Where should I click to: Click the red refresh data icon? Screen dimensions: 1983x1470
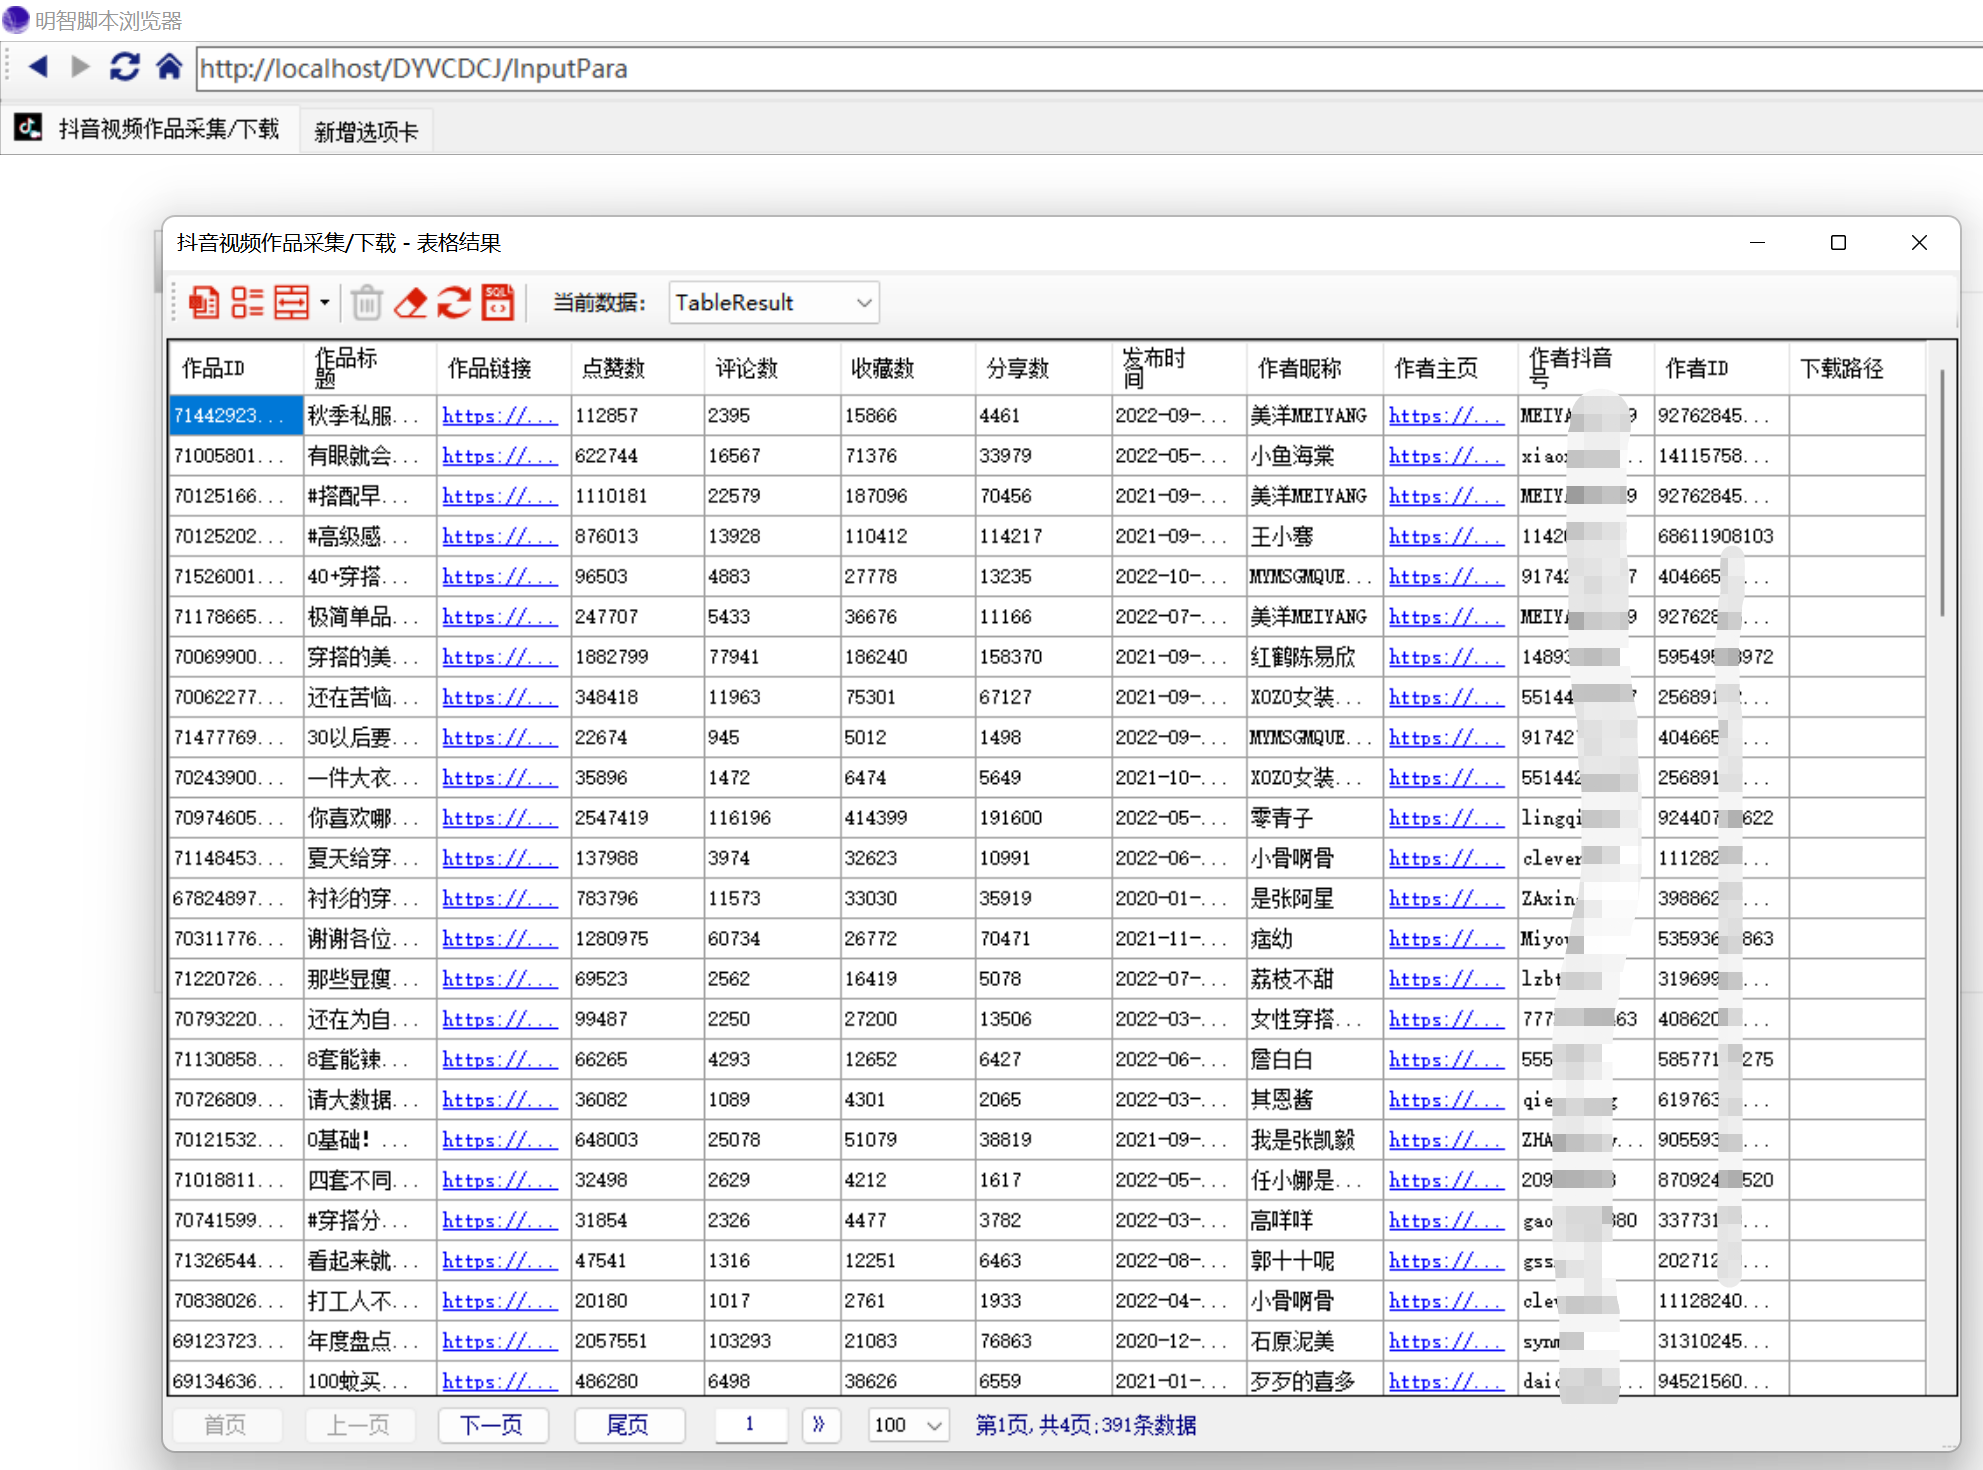pyautogui.click(x=454, y=302)
